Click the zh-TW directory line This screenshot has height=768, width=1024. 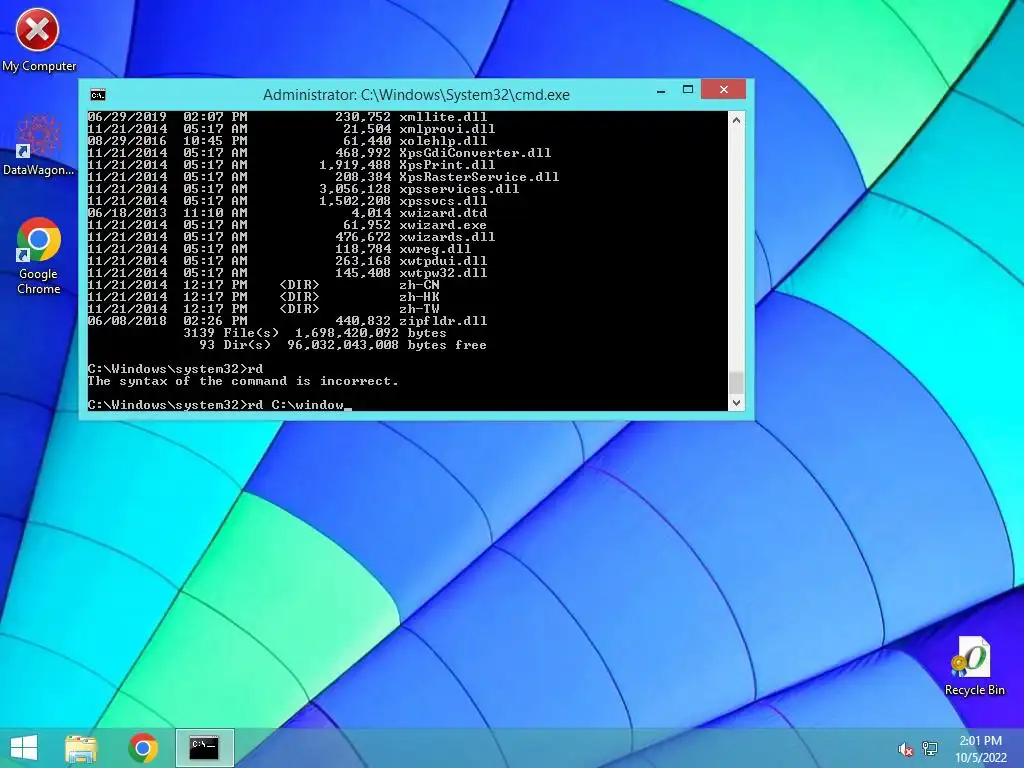pos(264,309)
